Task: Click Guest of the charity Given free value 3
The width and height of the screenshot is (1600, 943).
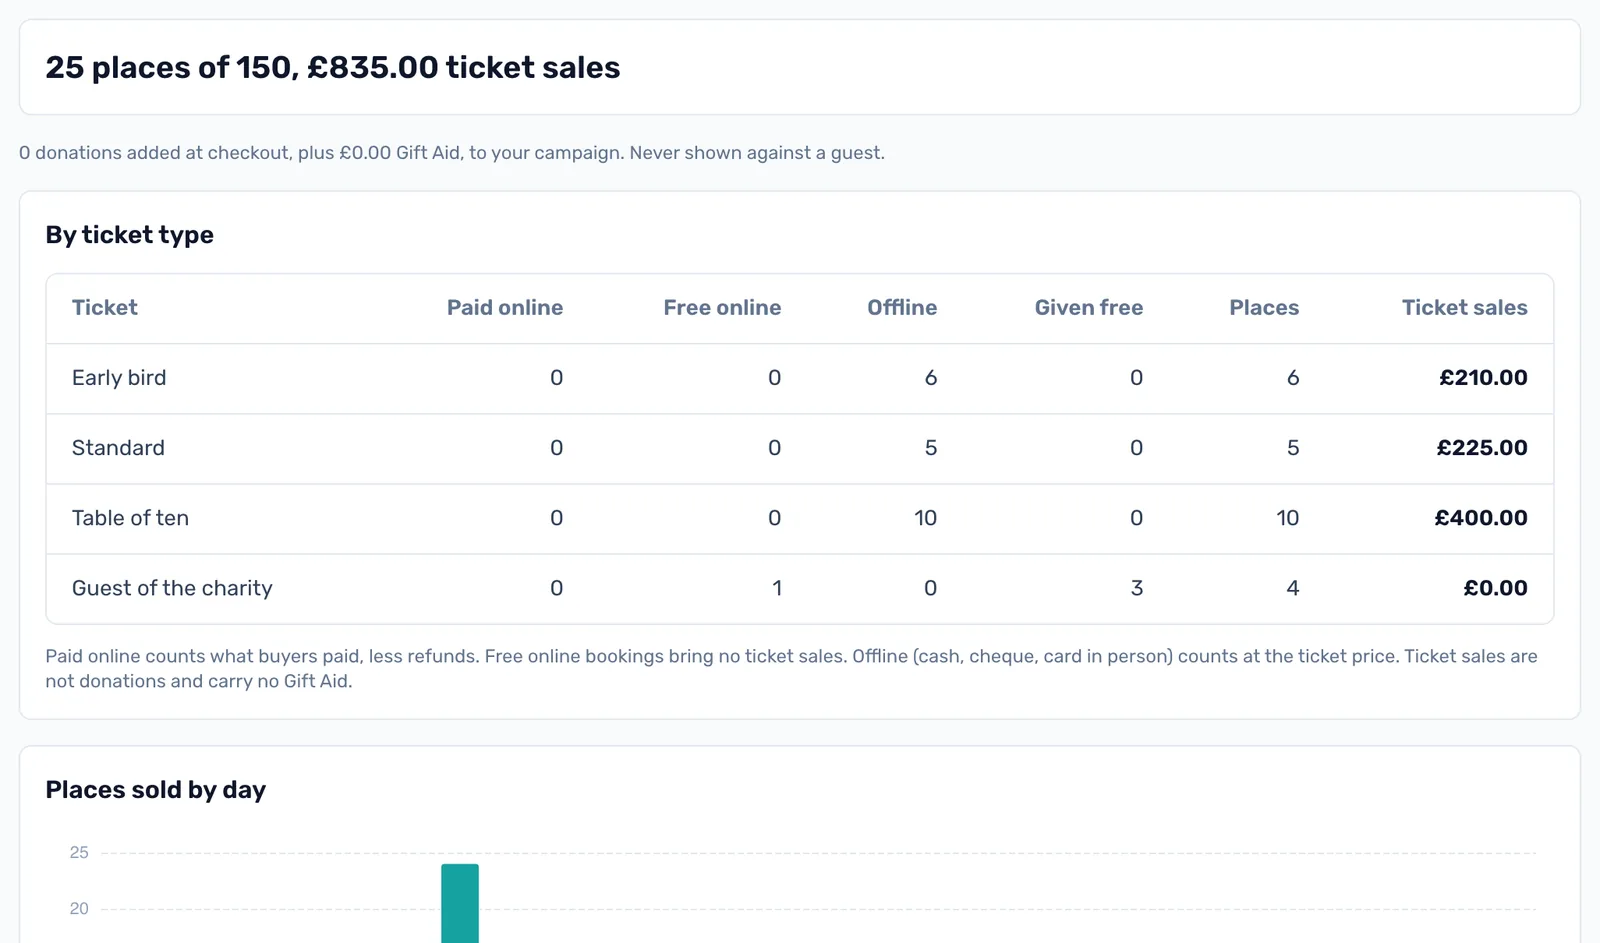Action: [x=1137, y=588]
